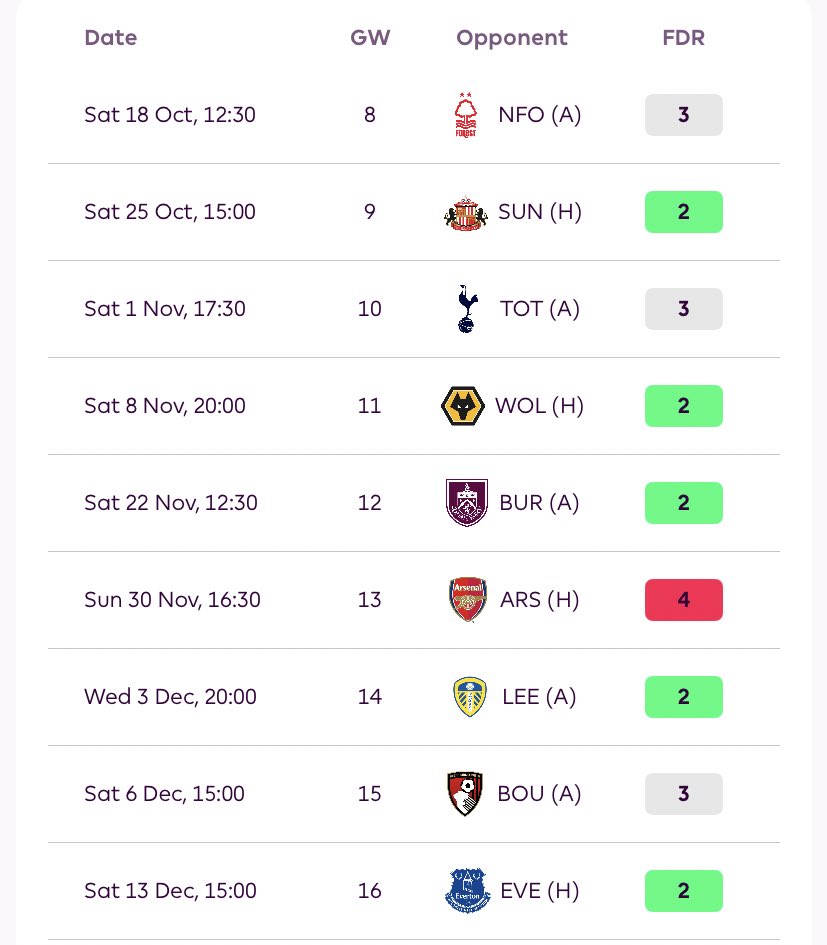
Task: Click the Date column header
Action: (x=110, y=38)
